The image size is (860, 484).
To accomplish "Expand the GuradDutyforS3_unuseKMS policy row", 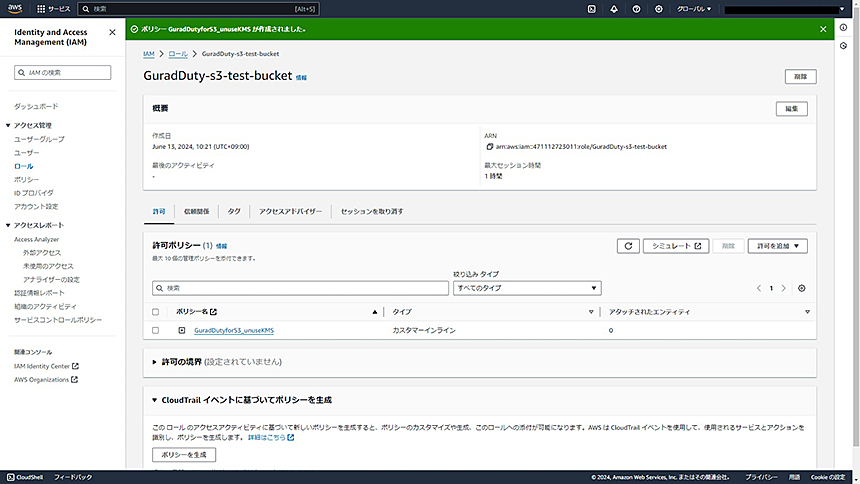I will click(x=182, y=330).
